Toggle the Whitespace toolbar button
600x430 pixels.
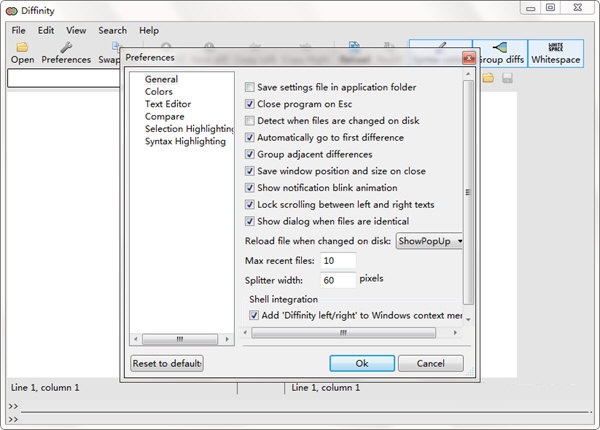tap(556, 53)
